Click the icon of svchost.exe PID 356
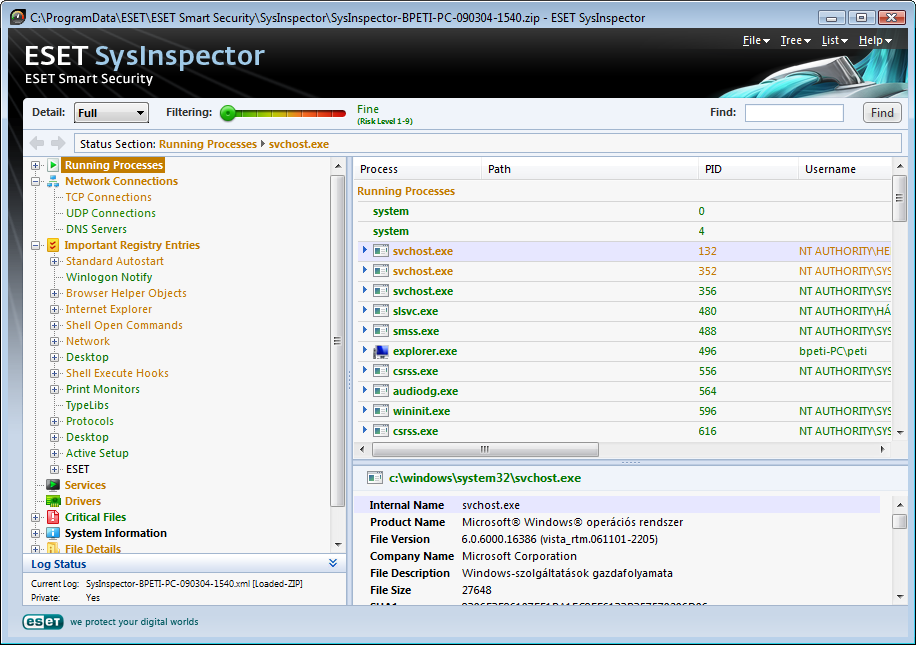This screenshot has width=916, height=645. click(381, 291)
